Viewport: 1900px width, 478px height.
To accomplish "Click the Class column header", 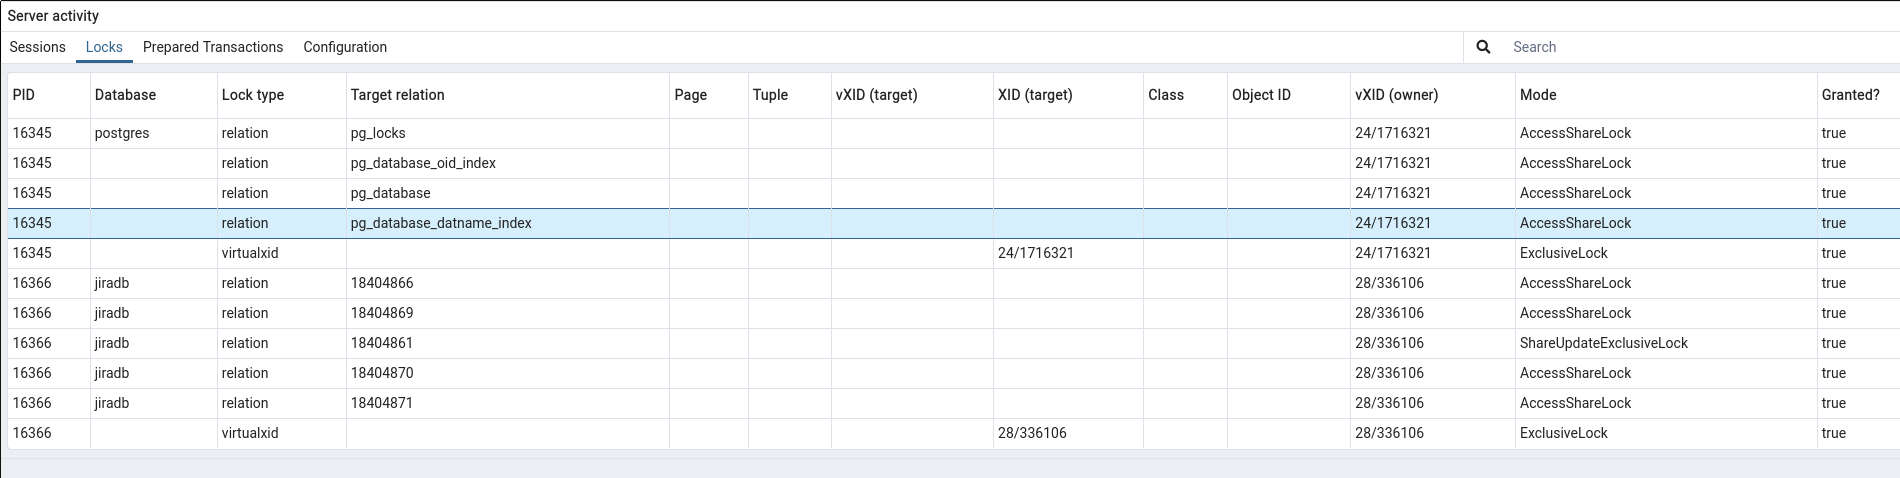I will point(1185,95).
